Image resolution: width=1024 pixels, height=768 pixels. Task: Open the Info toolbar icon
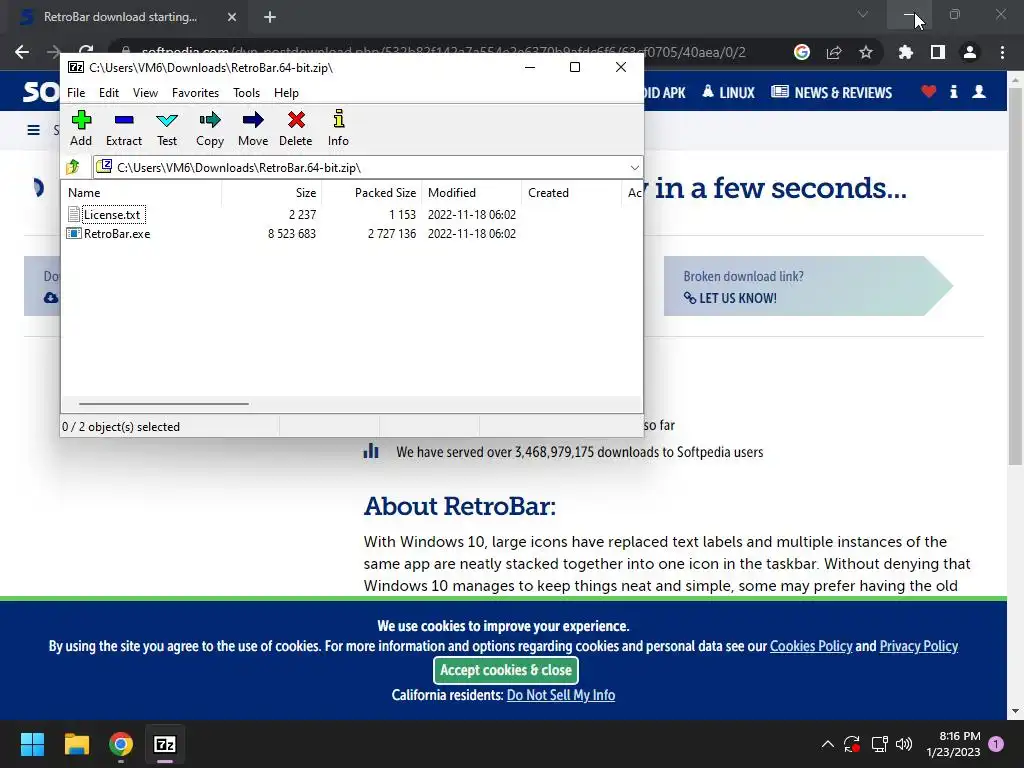tap(338, 129)
